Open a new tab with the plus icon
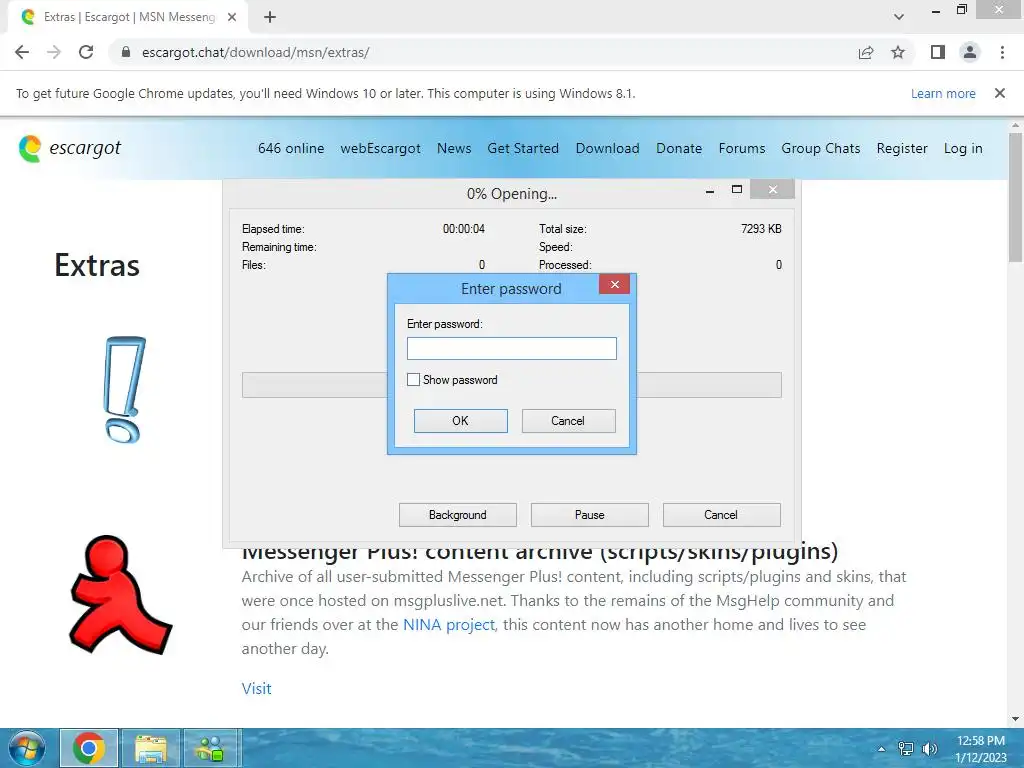This screenshot has height=768, width=1024. tap(270, 17)
